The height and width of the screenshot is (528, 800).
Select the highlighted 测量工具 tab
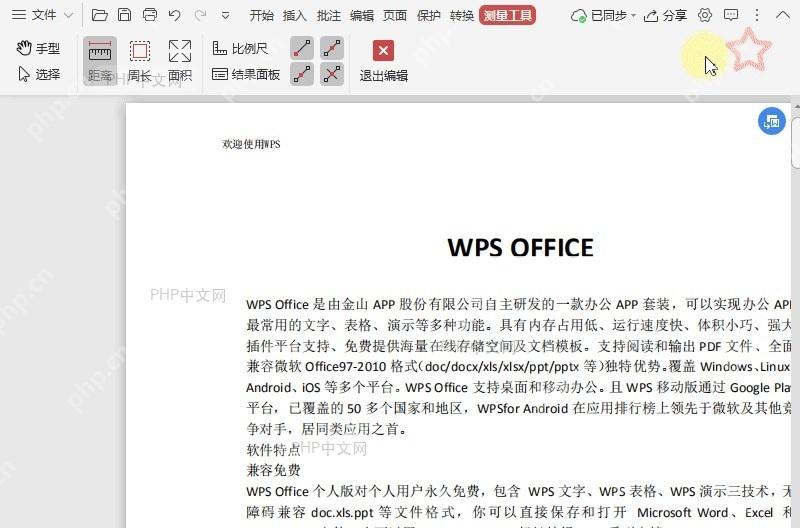click(508, 16)
